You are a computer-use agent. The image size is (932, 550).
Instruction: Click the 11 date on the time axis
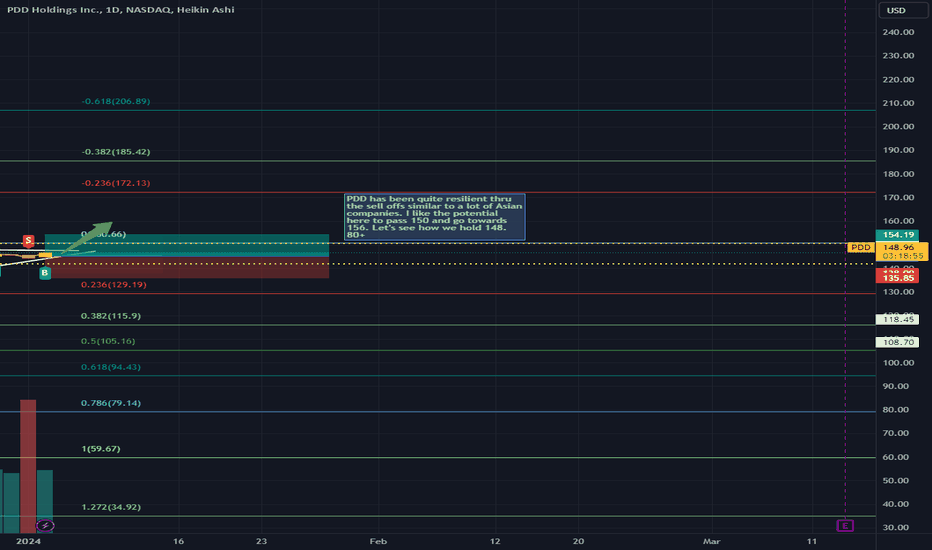pos(812,541)
